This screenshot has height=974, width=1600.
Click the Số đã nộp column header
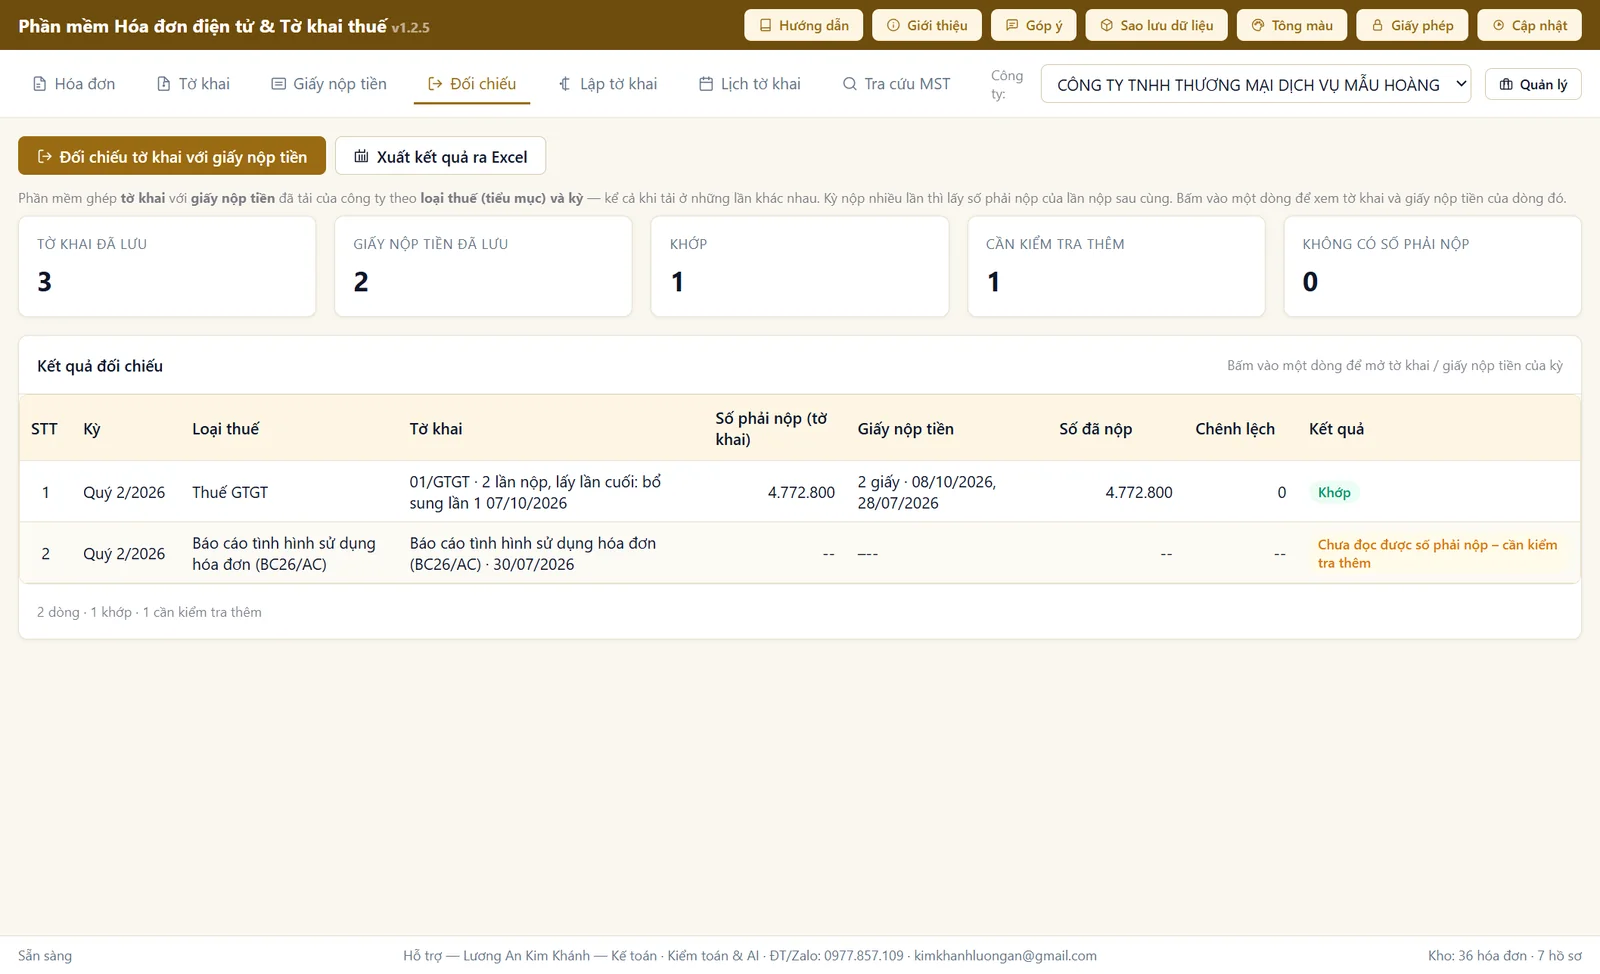pos(1096,428)
